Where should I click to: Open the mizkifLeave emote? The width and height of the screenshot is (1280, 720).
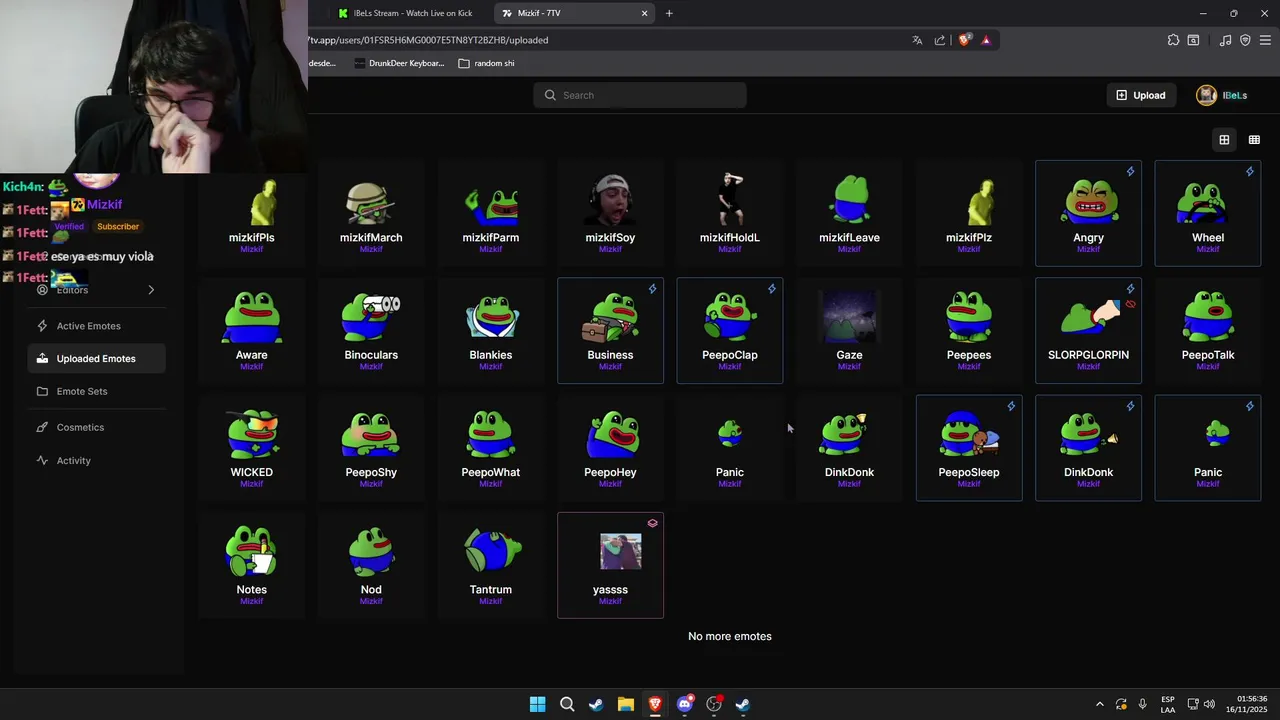pos(849,213)
